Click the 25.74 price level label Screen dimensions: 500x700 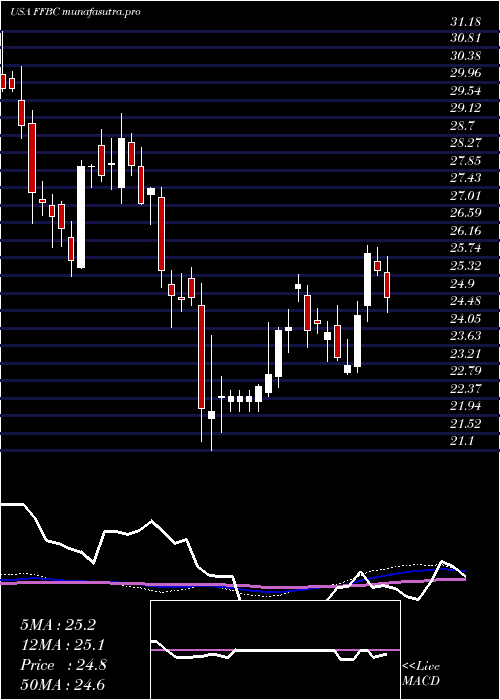pyautogui.click(x=465, y=249)
